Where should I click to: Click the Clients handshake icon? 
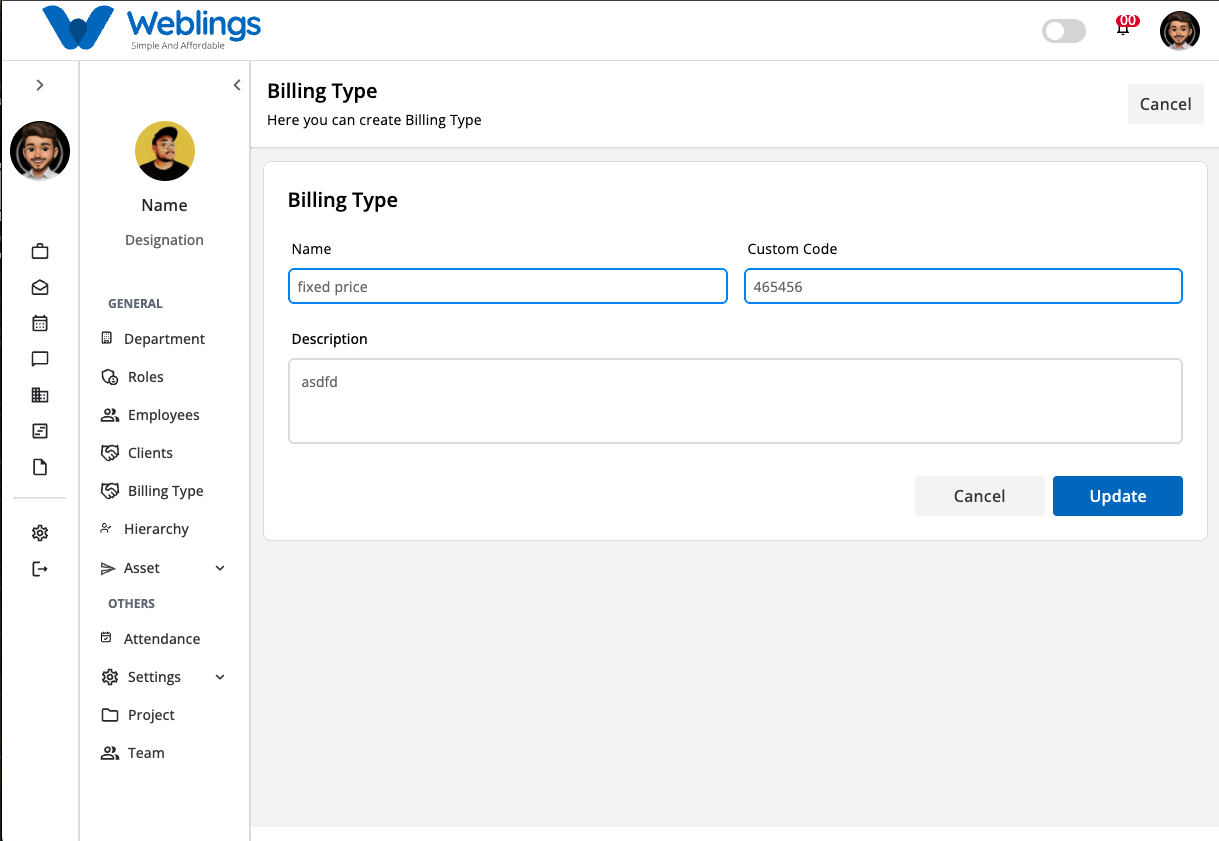[110, 453]
